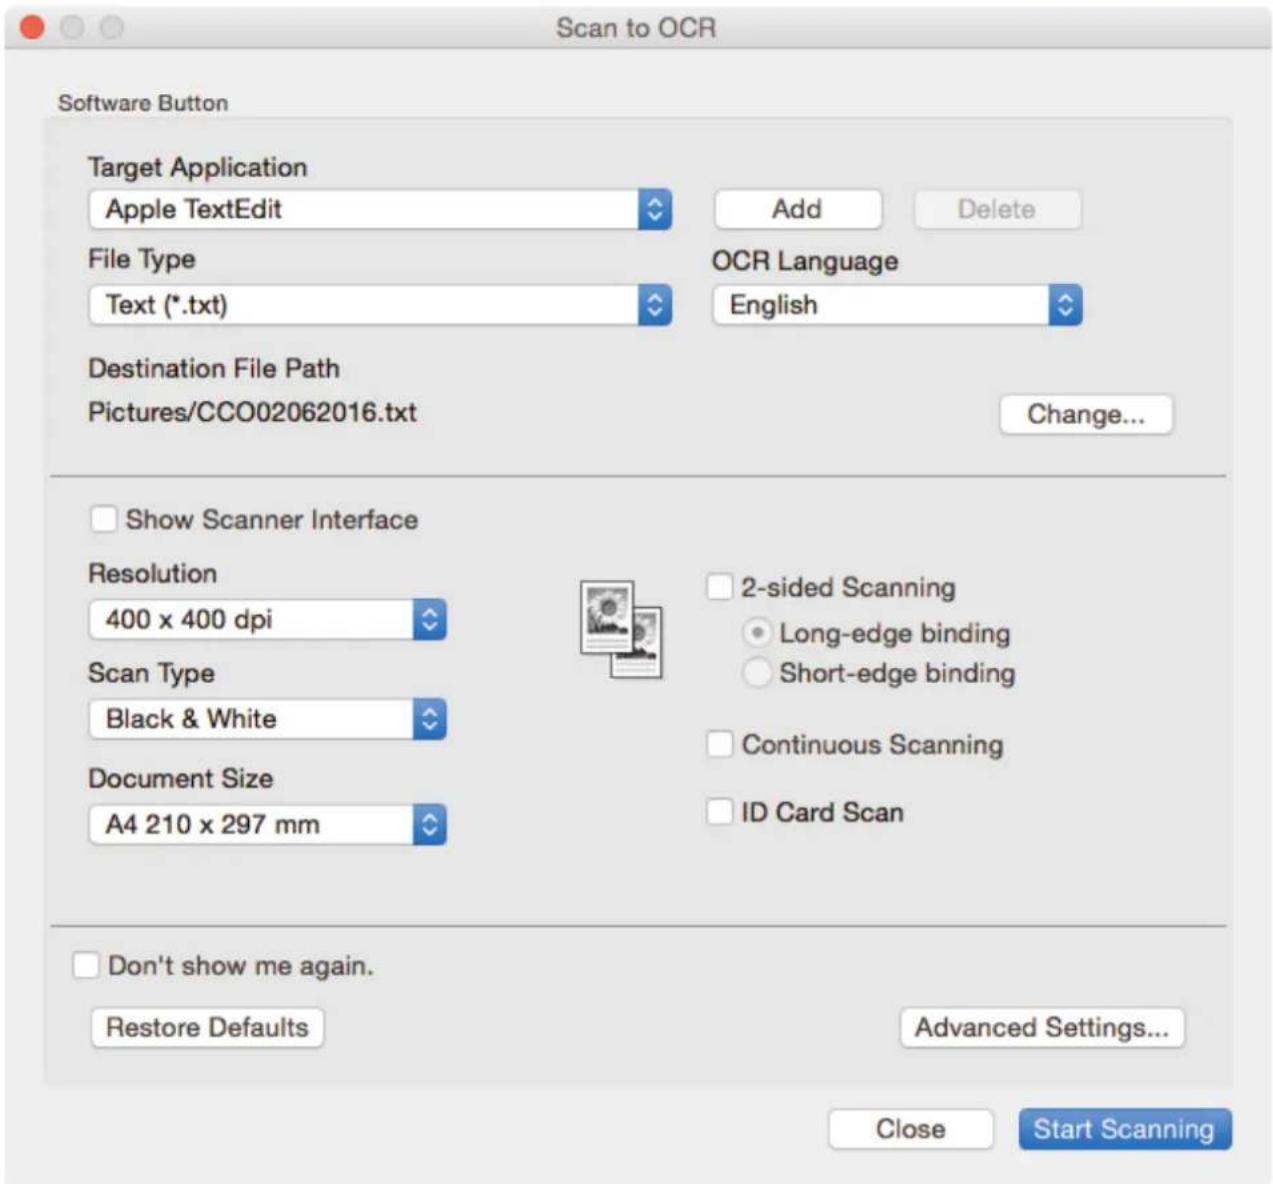Click Restore Defaults
The height and width of the screenshot is (1184, 1273).
207,1027
